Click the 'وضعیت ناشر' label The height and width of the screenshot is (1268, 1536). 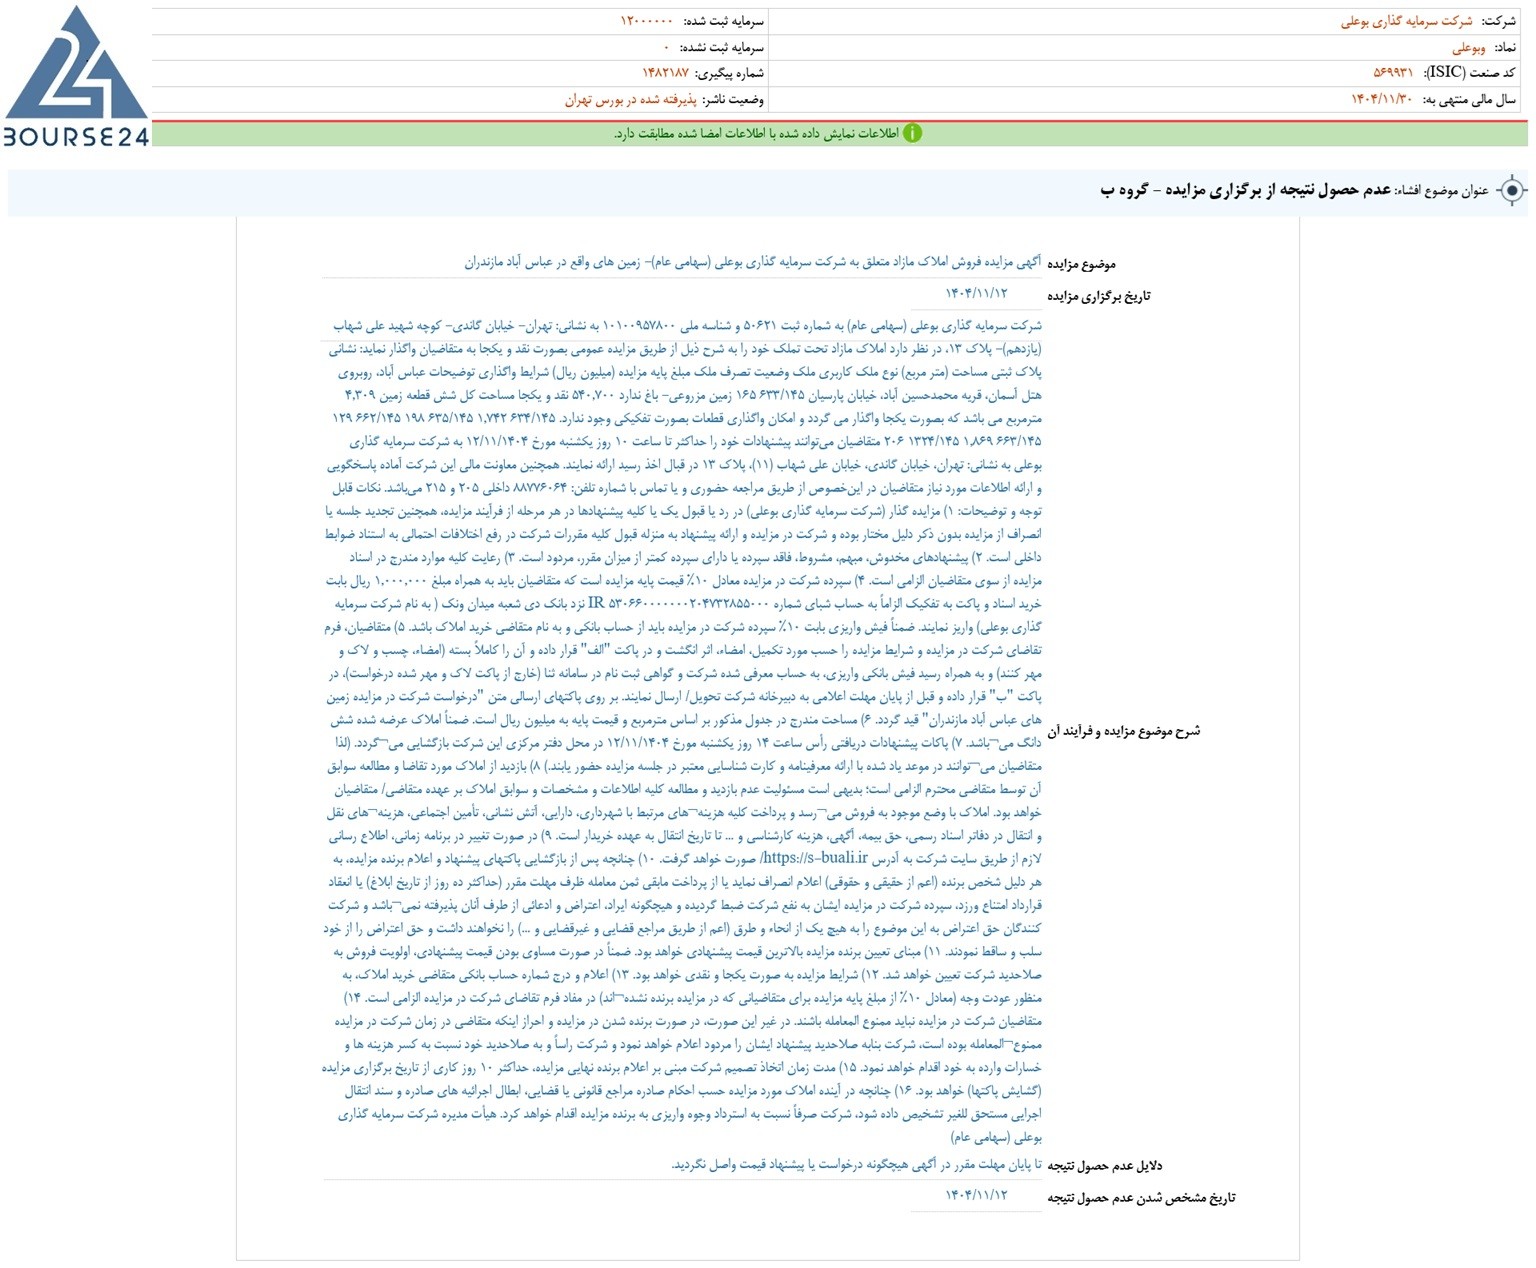733,99
